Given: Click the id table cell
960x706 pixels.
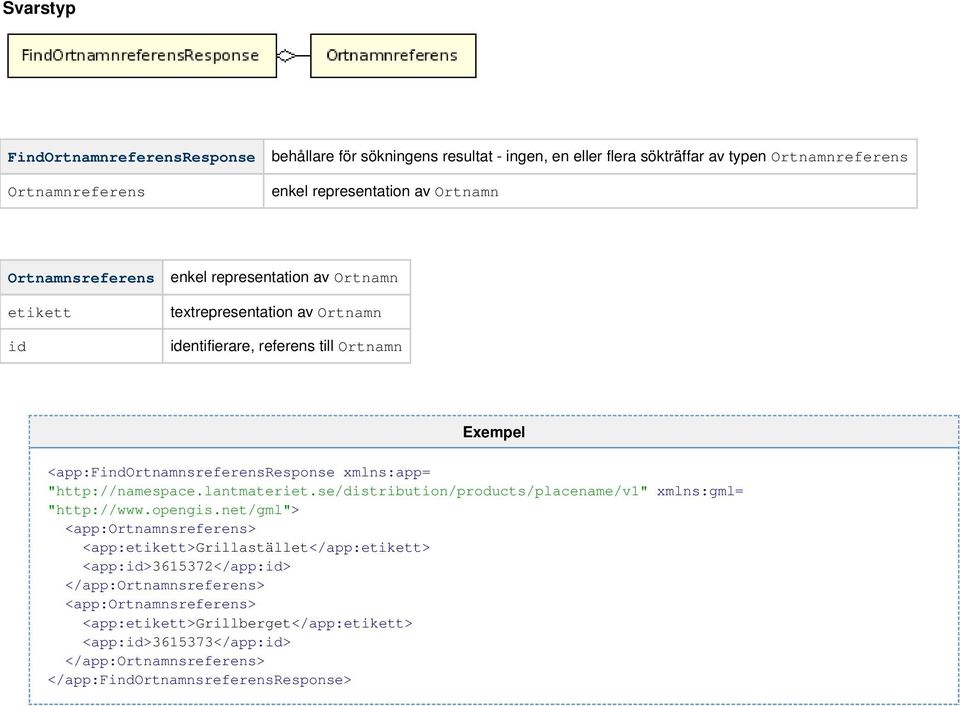Looking at the screenshot, I should pyautogui.click(x=81, y=347).
